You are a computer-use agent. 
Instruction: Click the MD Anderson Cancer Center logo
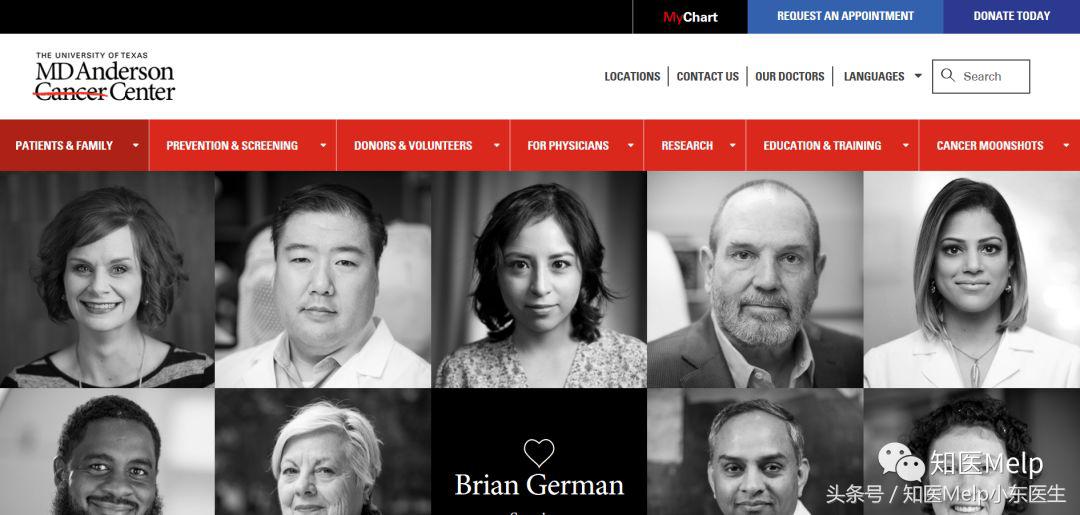(x=105, y=76)
